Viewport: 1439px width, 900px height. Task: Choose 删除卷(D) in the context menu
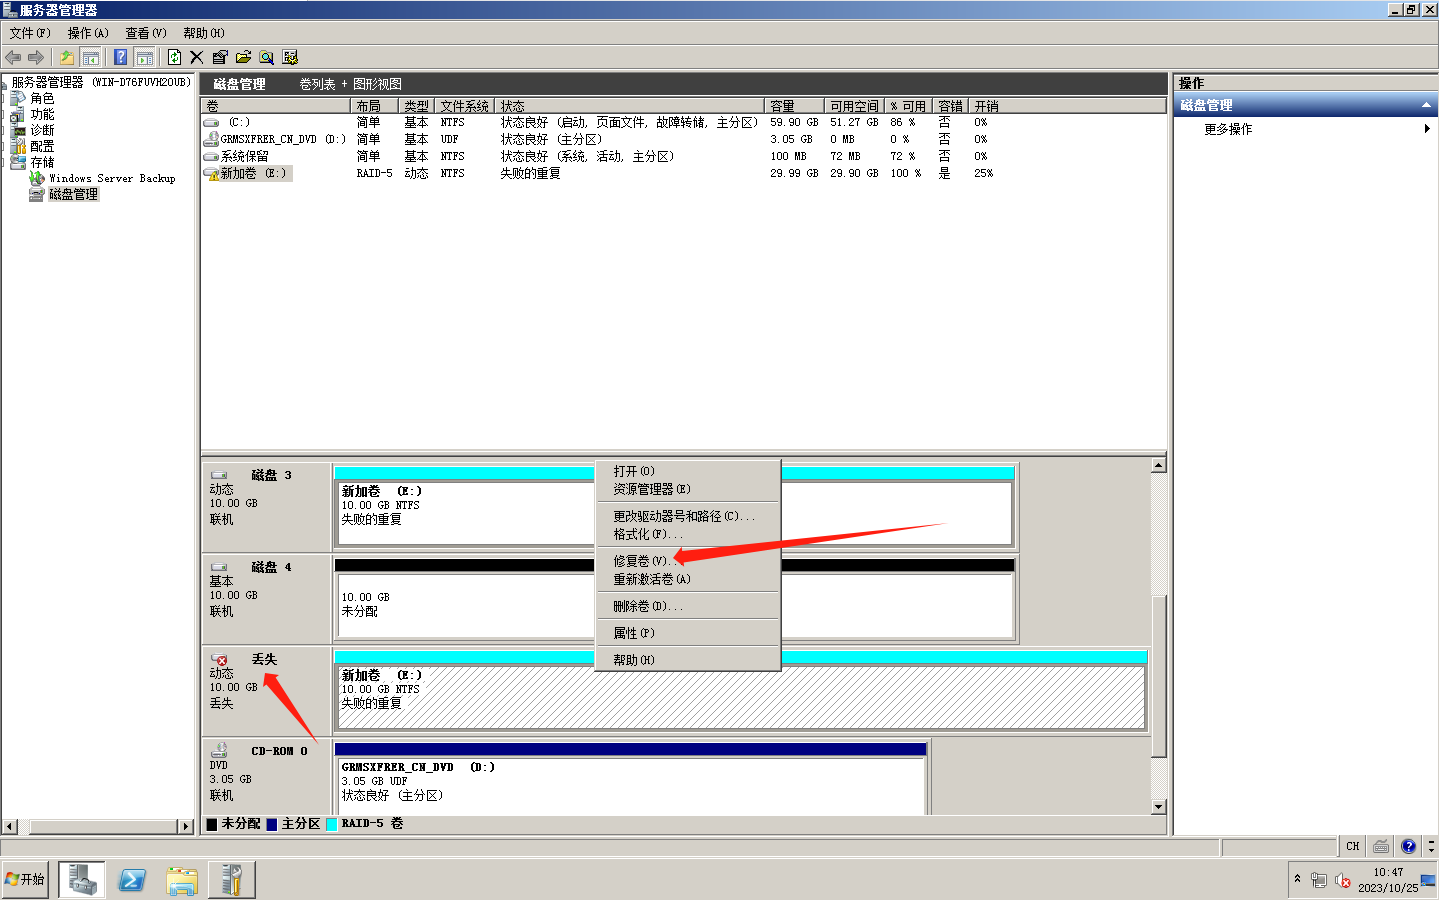click(687, 606)
